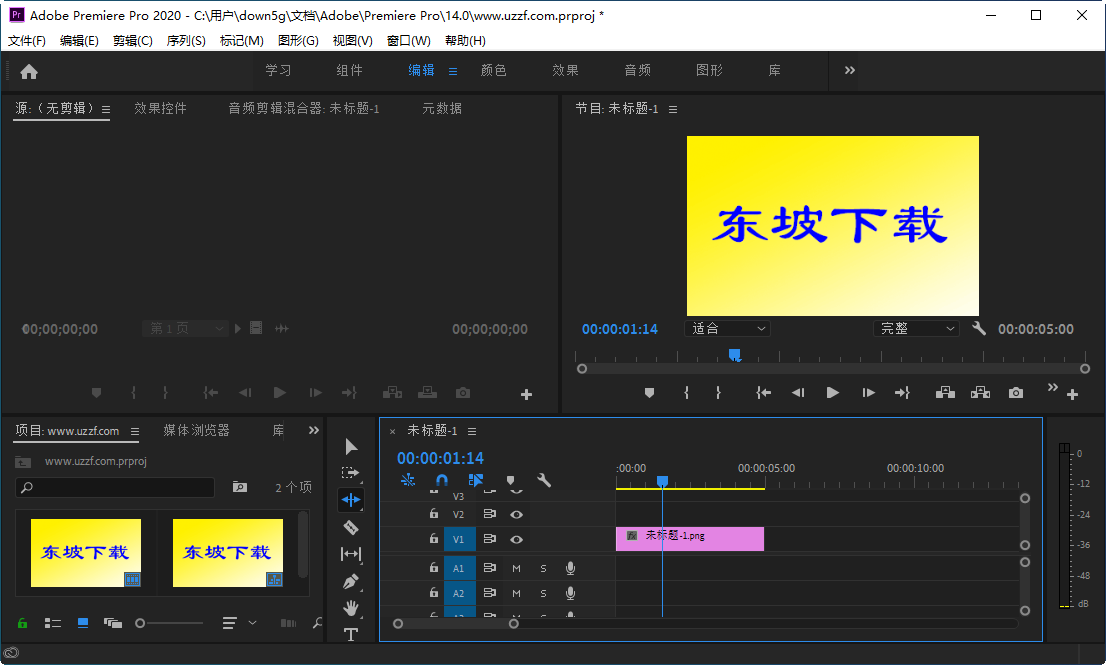
Task: Open the 文件 menu
Action: (26, 40)
